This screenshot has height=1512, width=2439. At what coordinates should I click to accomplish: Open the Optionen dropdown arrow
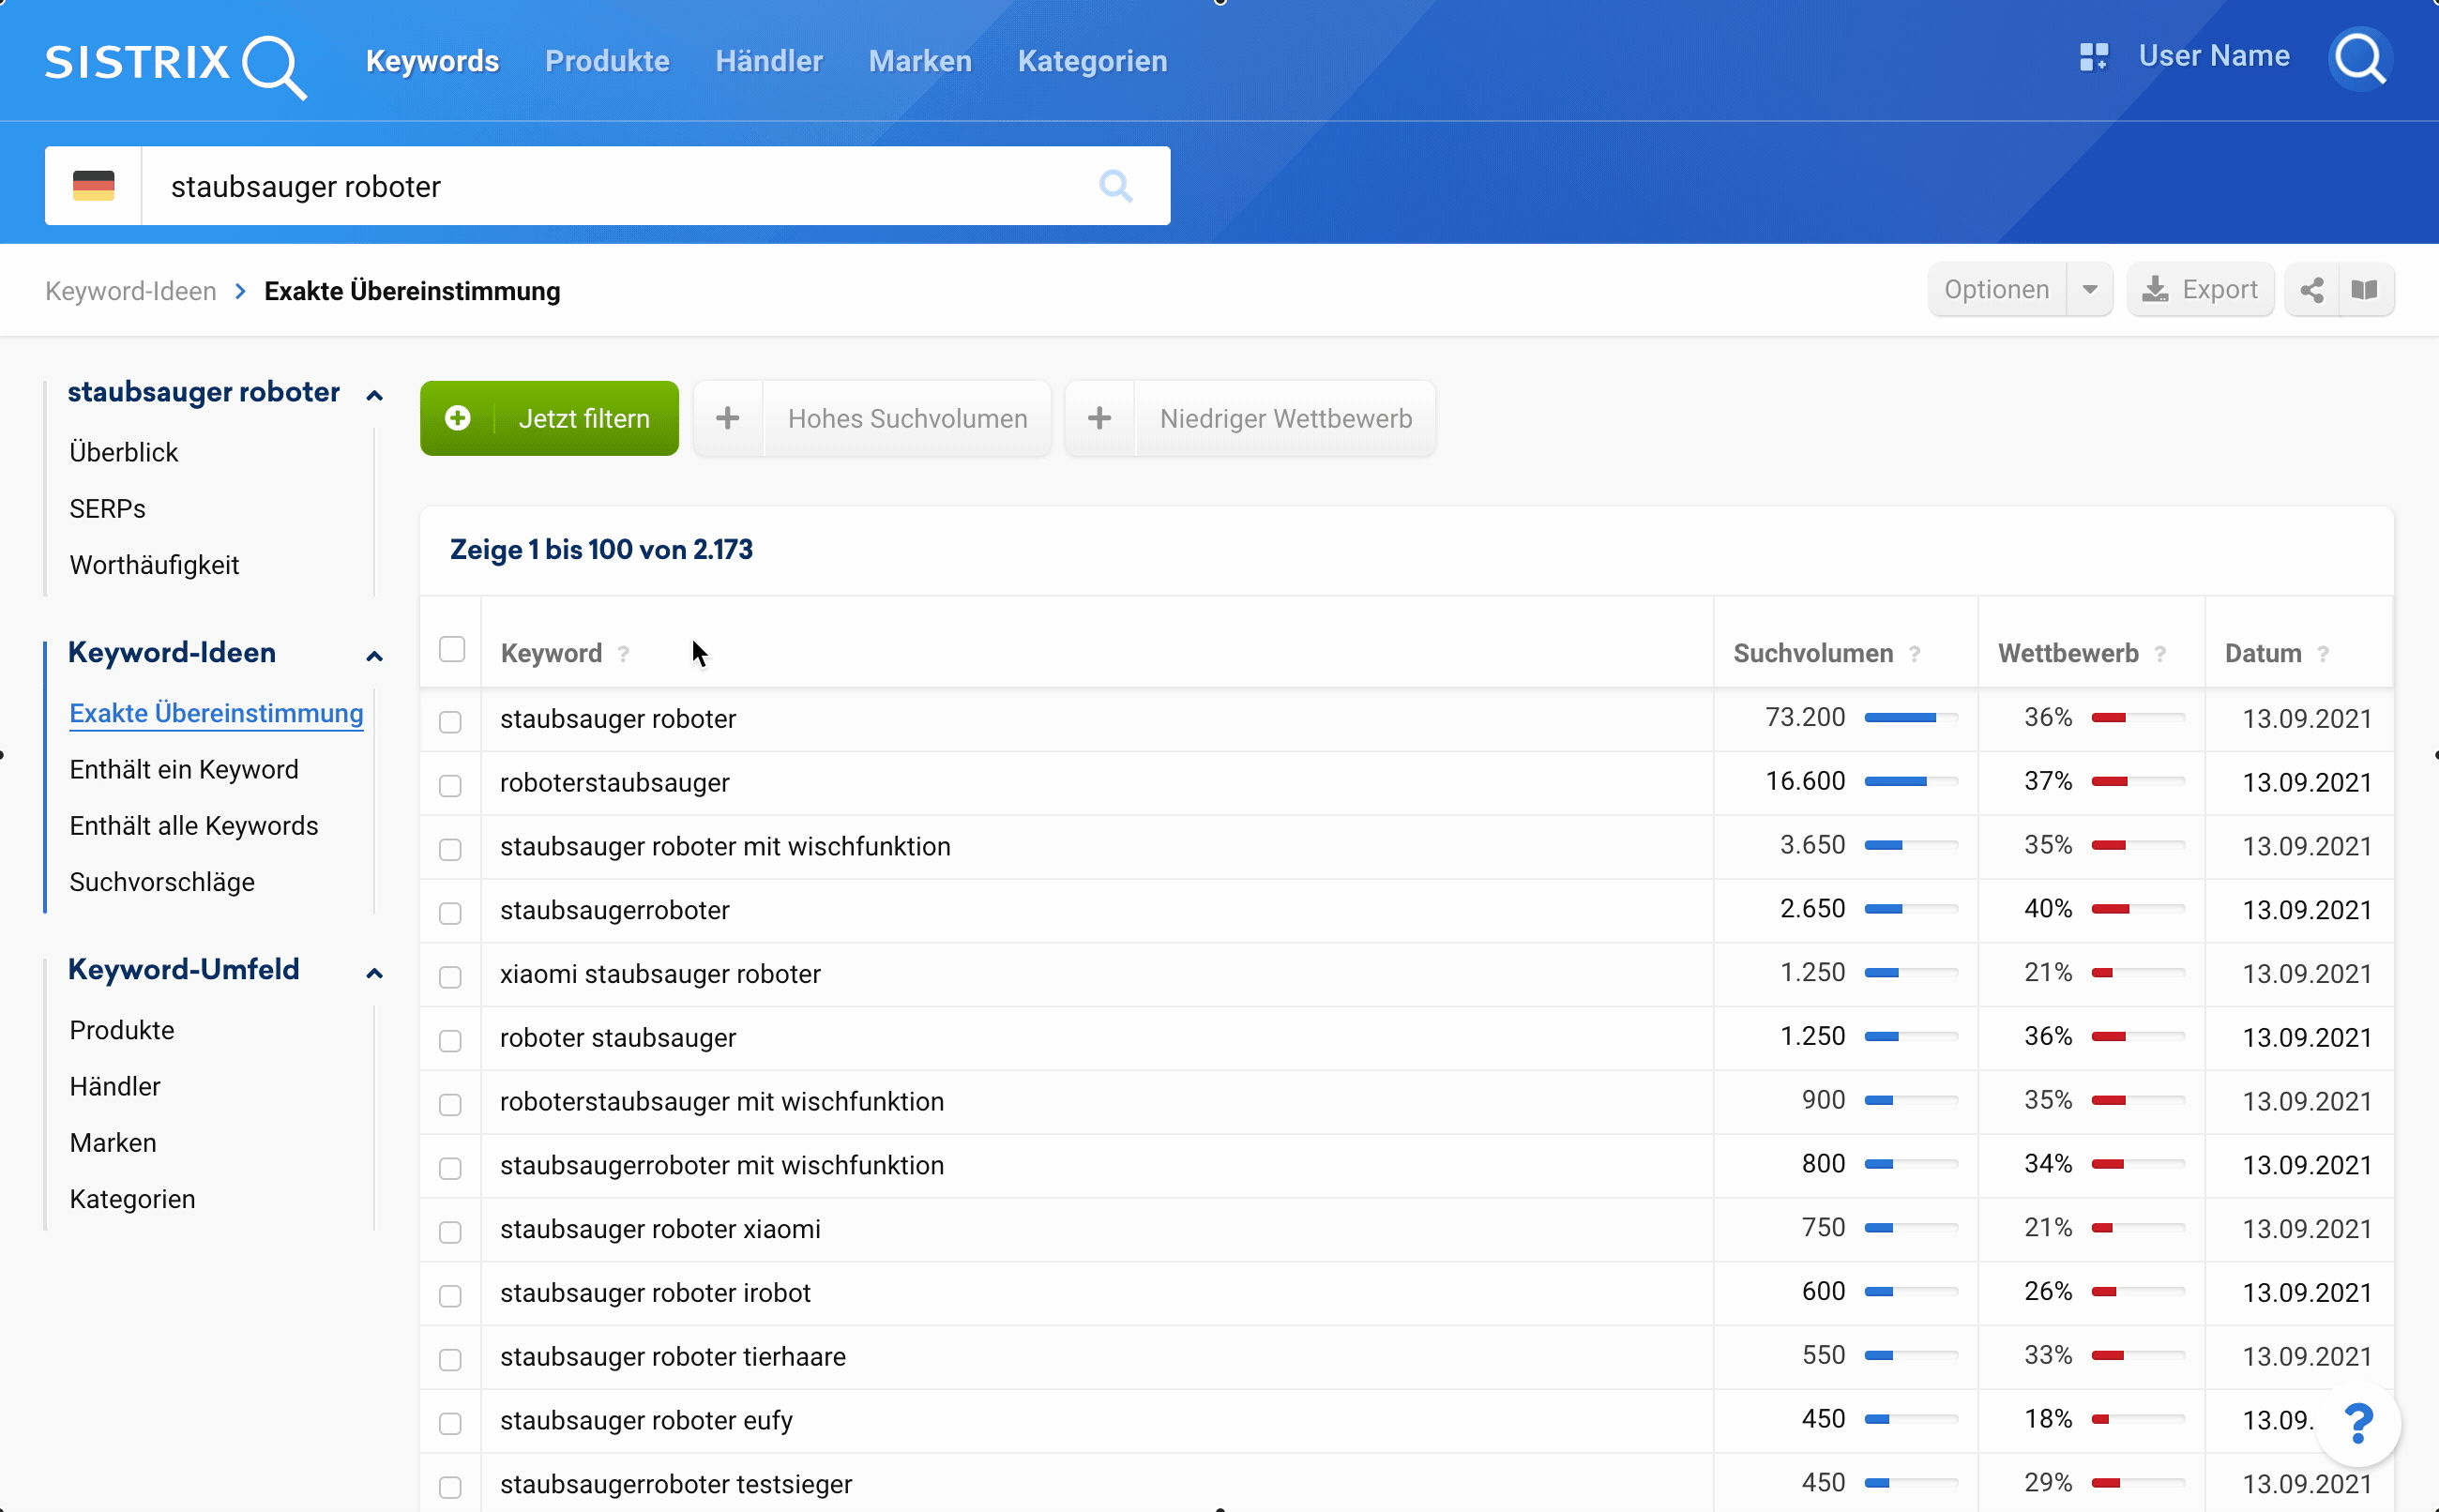point(2090,290)
